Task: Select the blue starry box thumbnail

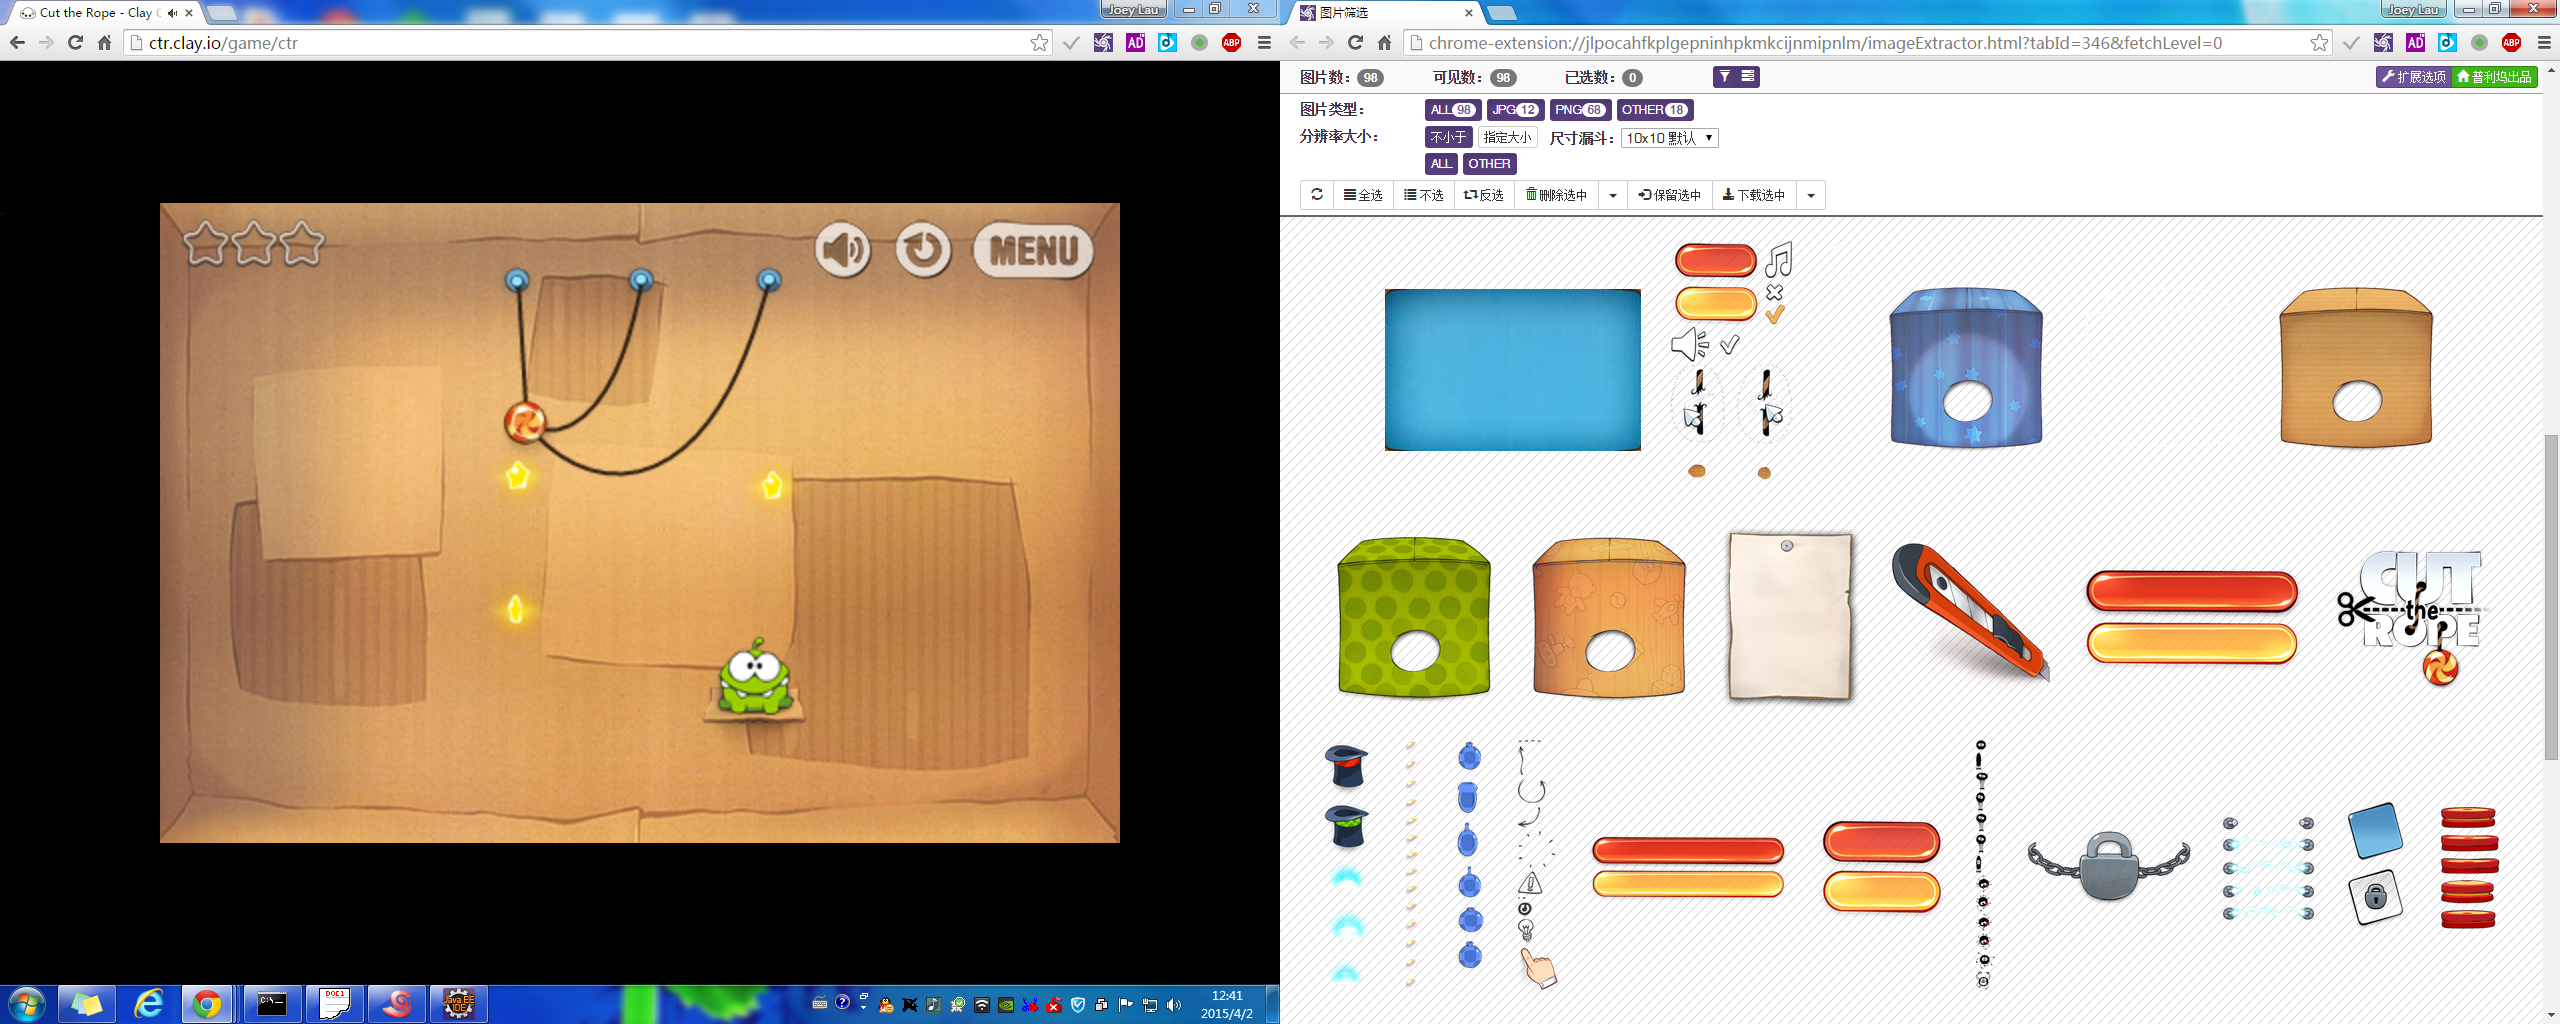Action: (x=1966, y=367)
